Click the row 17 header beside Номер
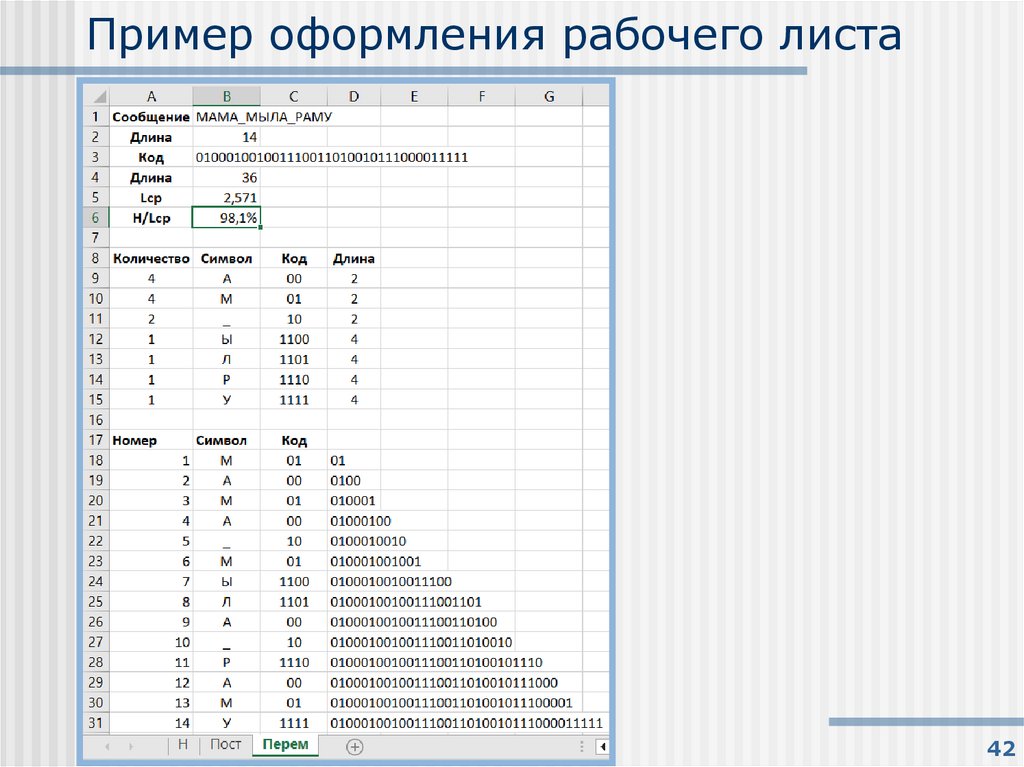1024x767 pixels. point(95,440)
